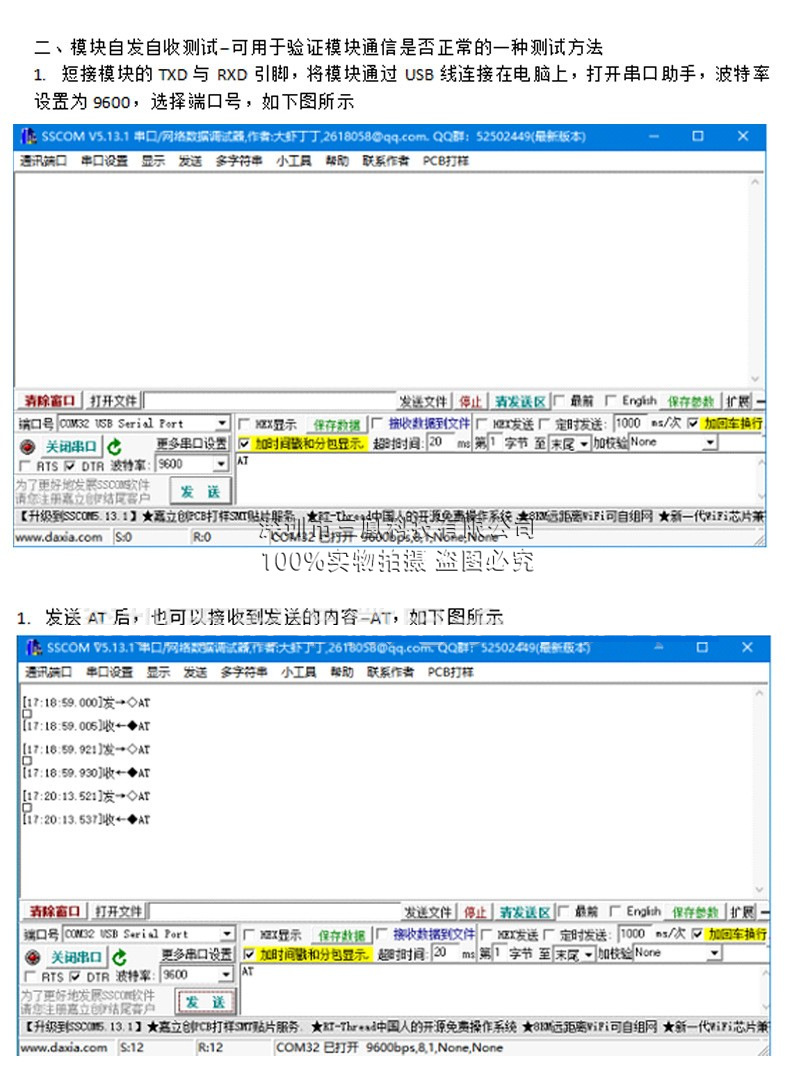
Task: Click 关闭串口 button in AT-log SSCOM window
Action: coord(76,957)
